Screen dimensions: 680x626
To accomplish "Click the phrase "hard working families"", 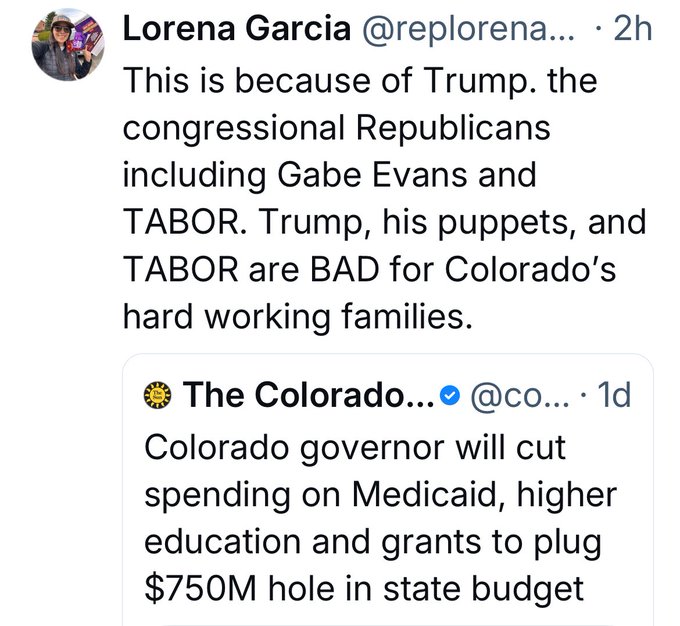I will coord(295,317).
